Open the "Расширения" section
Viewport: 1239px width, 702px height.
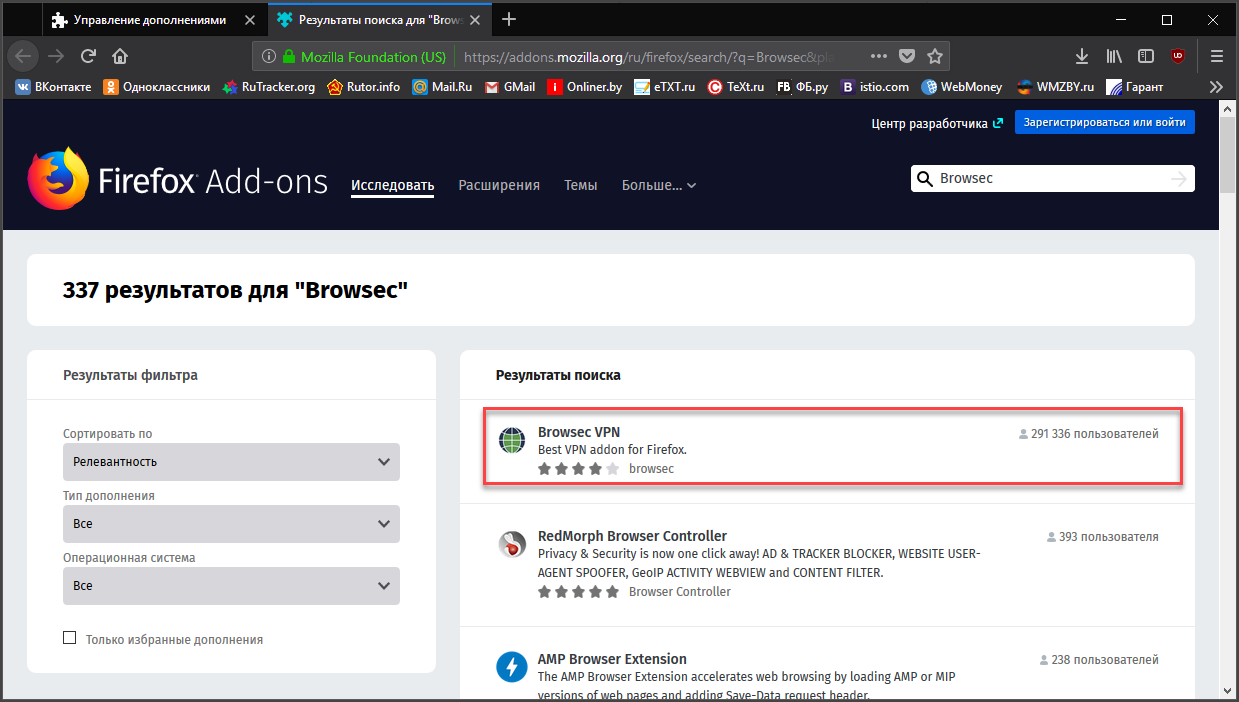[499, 185]
